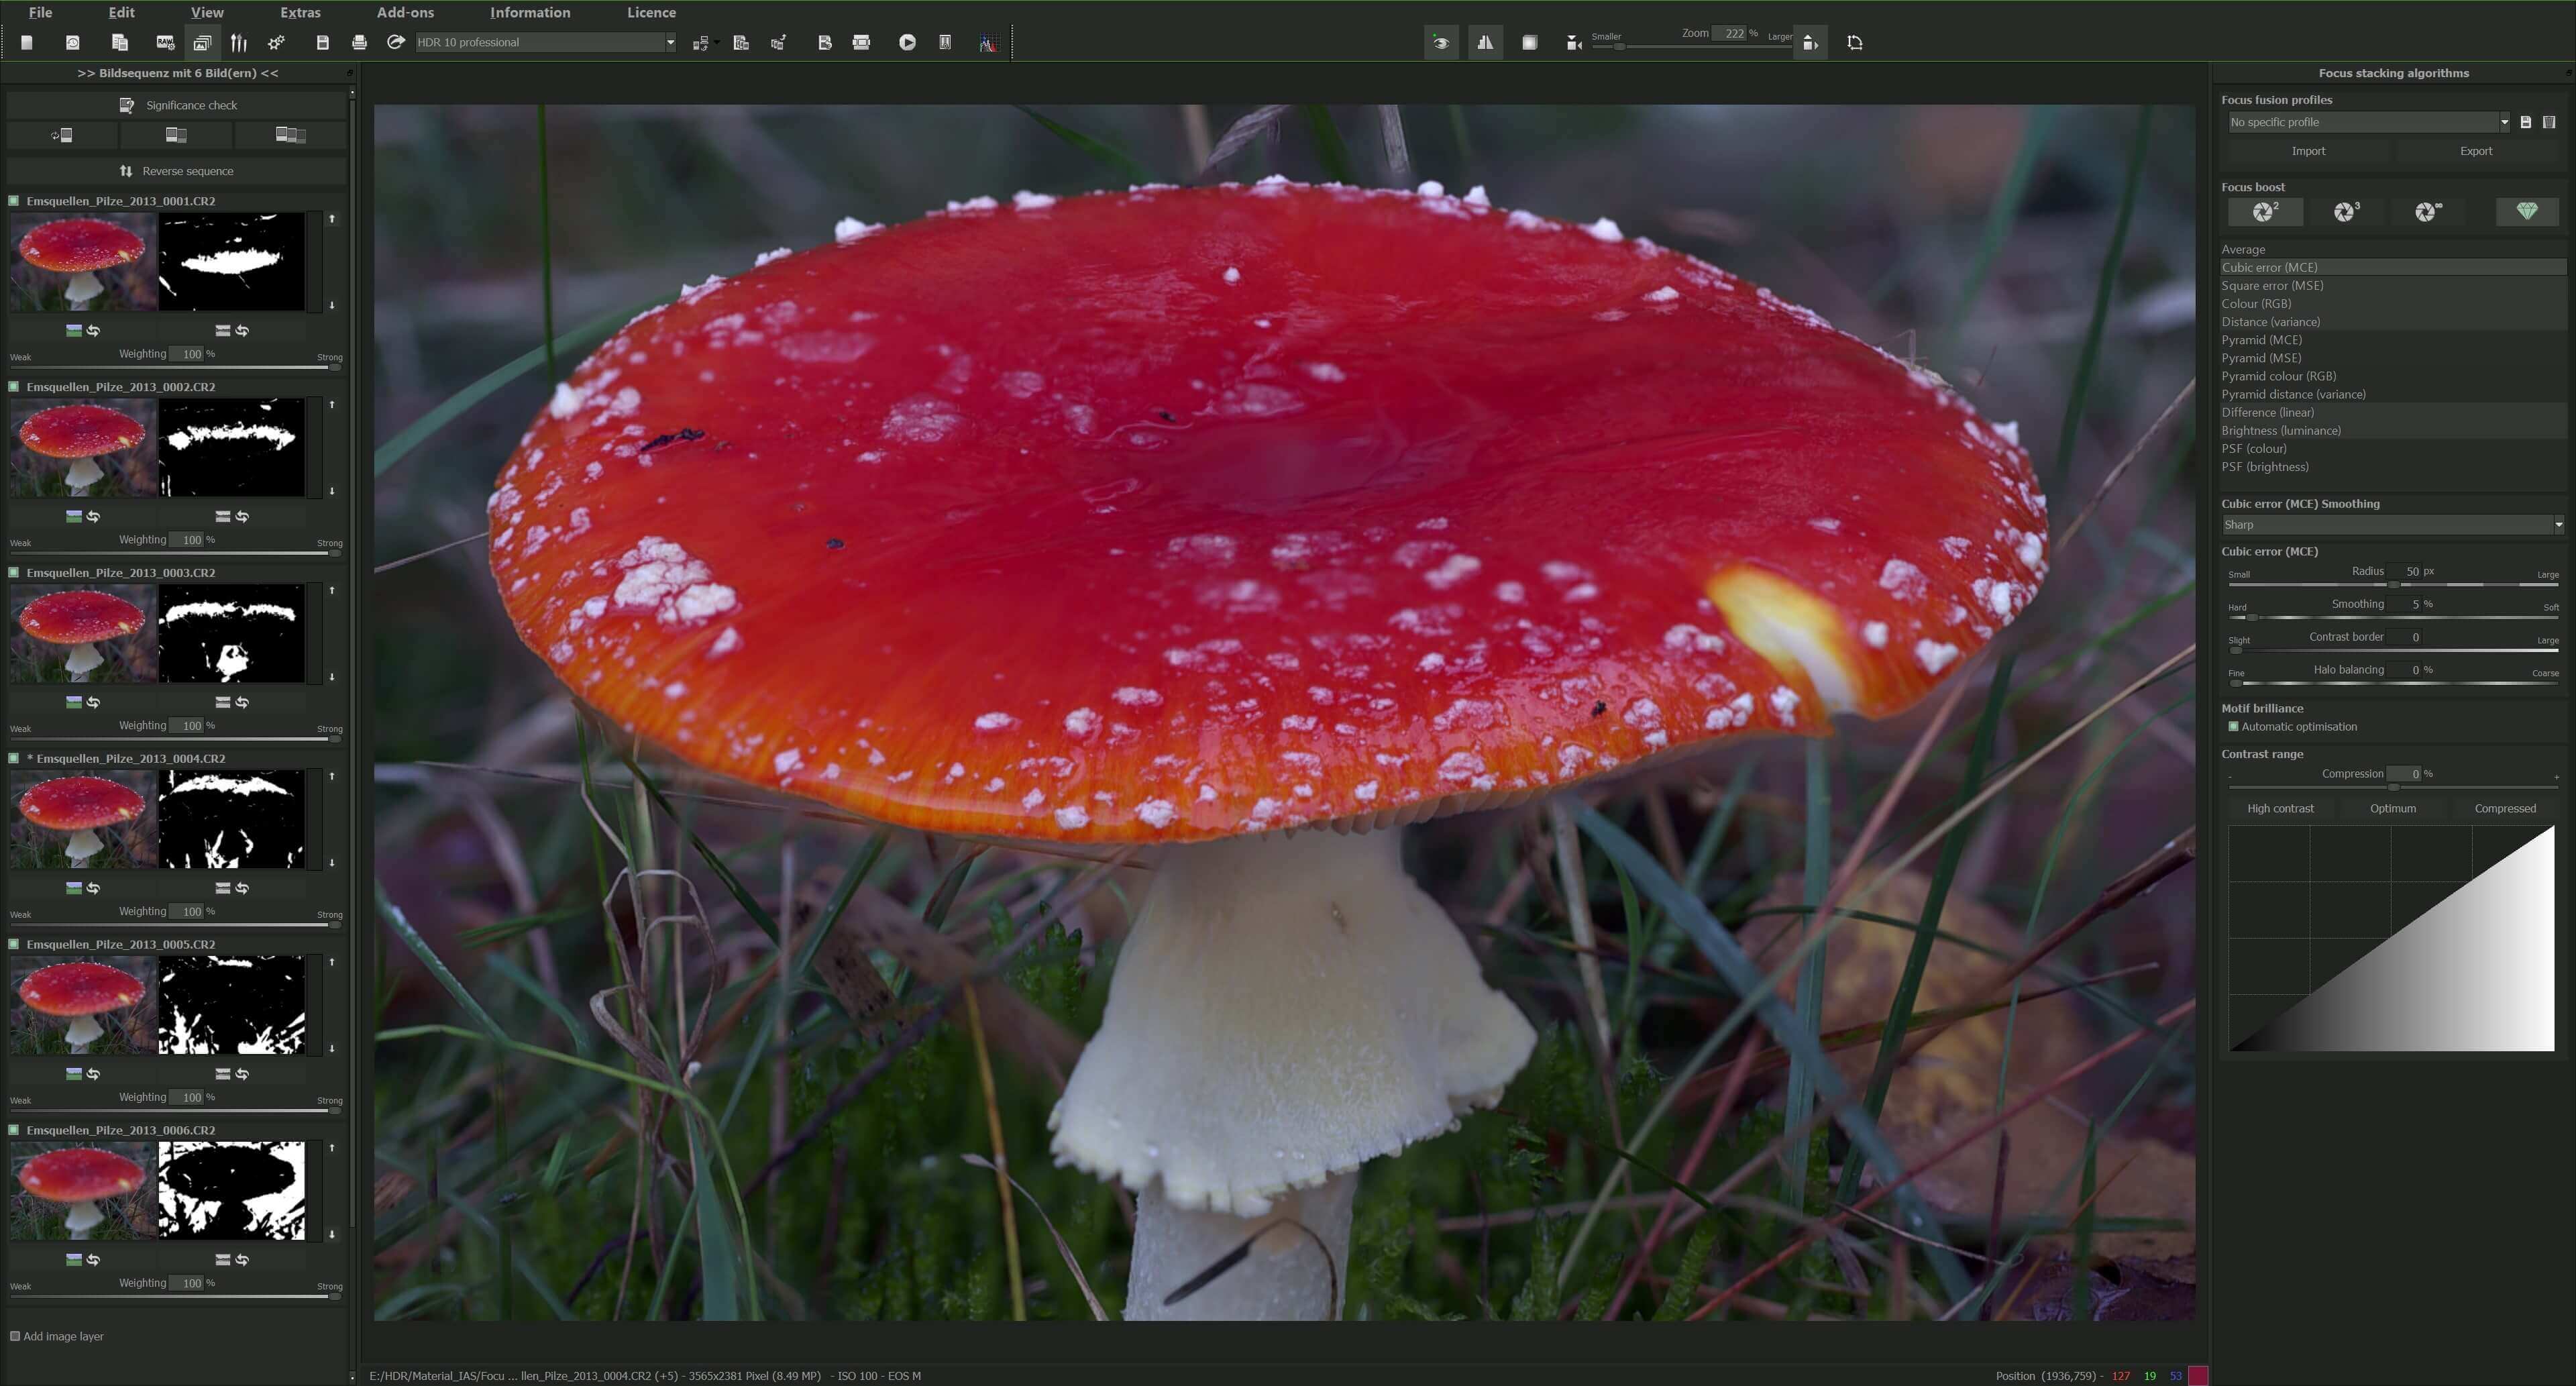Open the Sharp smoothing dropdown
Viewport: 2576px width, 1386px height.
click(2558, 525)
